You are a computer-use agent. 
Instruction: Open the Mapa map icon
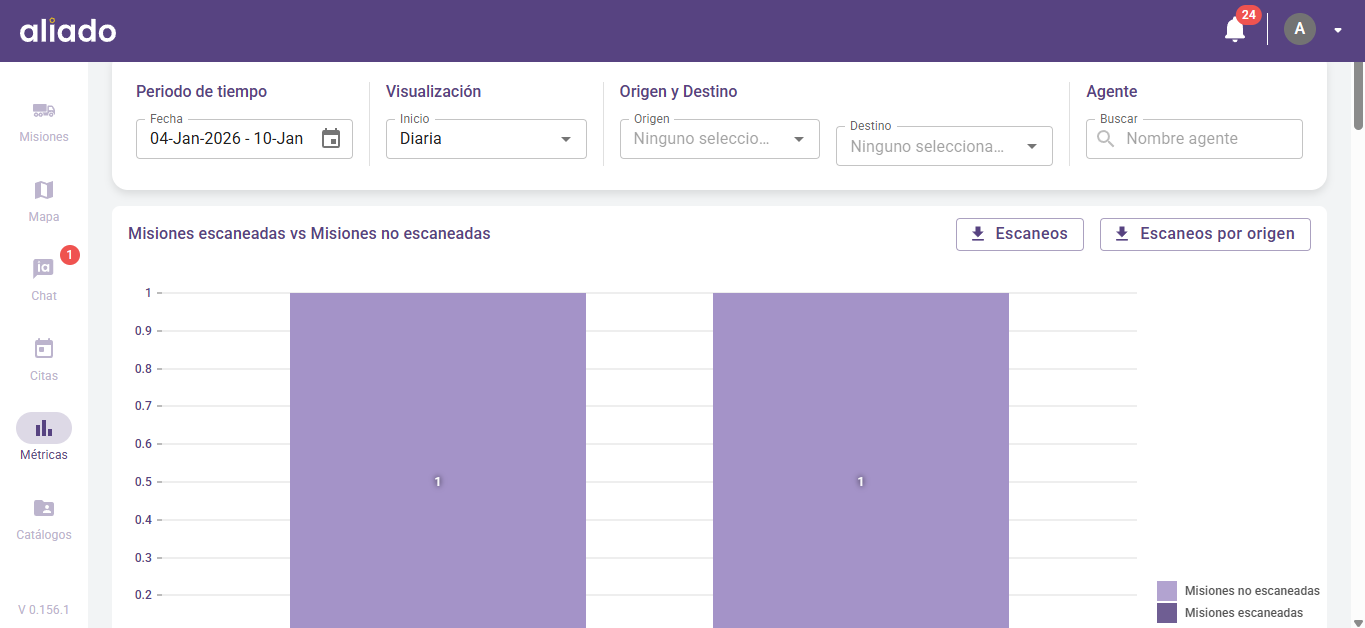(x=43, y=190)
